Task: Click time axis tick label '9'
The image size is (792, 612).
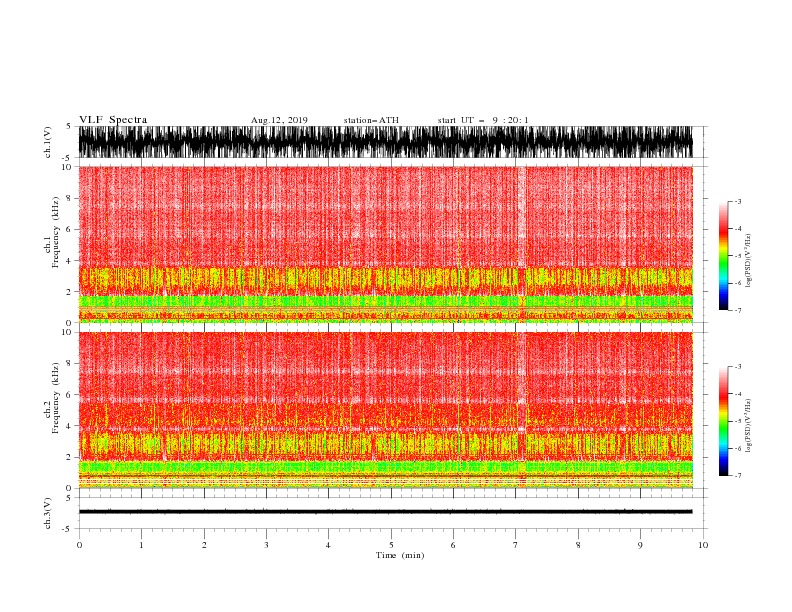Action: pyautogui.click(x=640, y=545)
